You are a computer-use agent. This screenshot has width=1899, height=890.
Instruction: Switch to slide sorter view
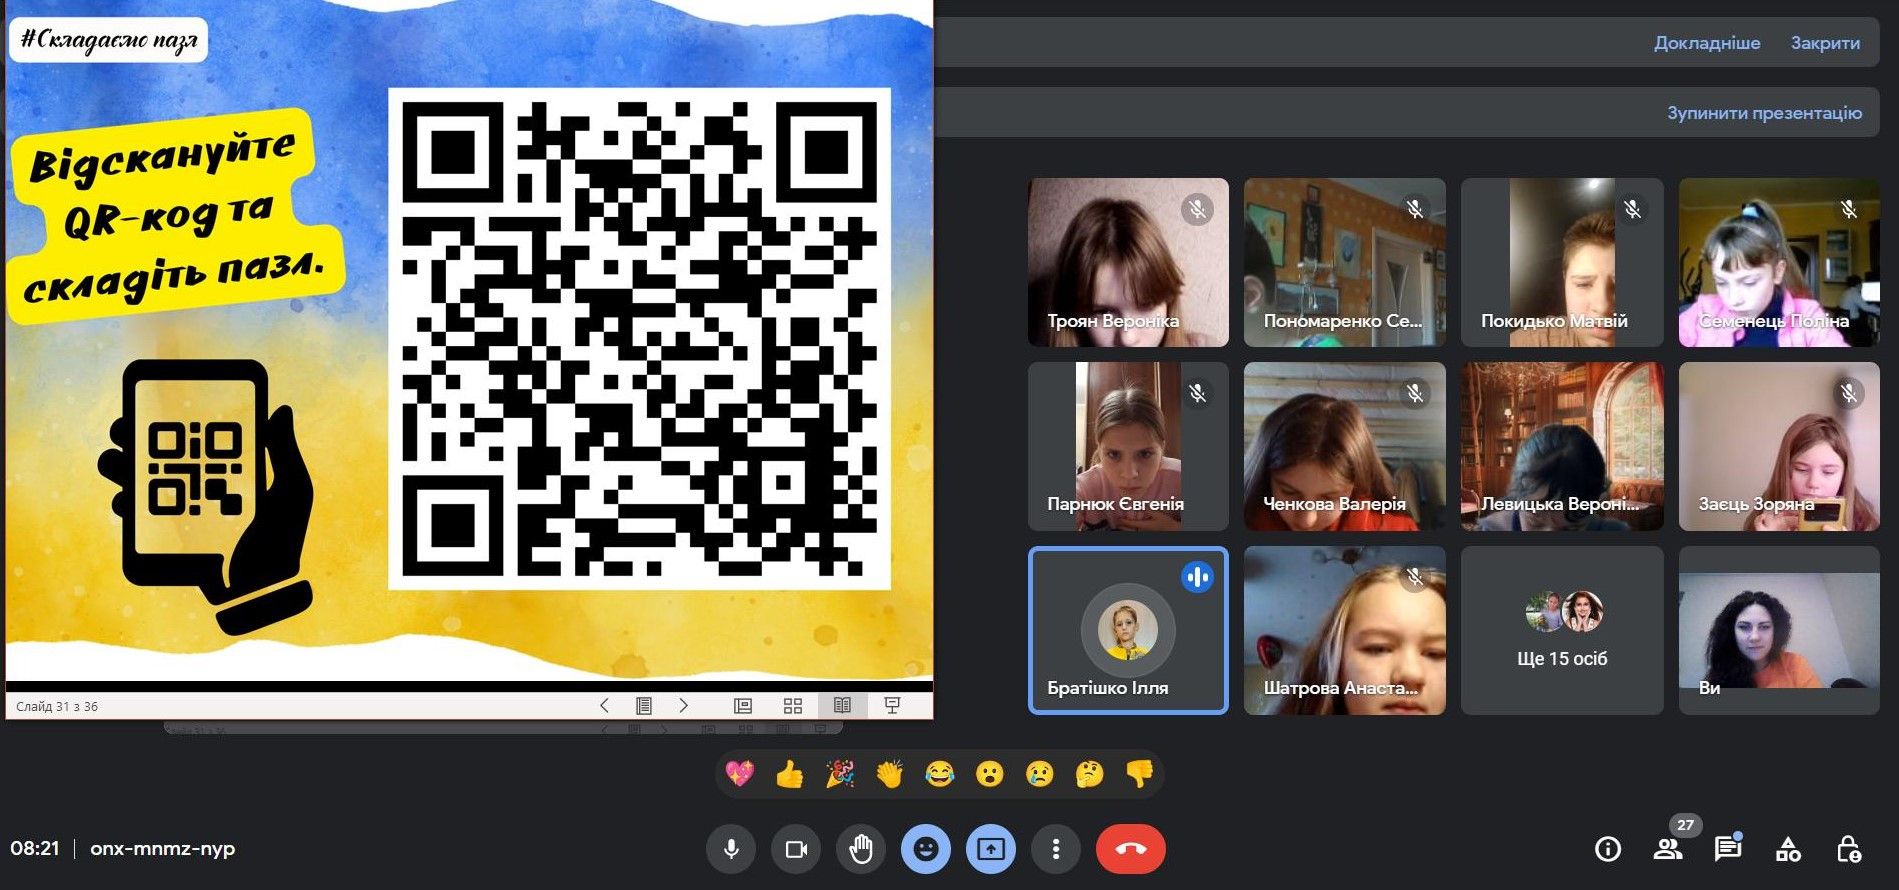(793, 706)
